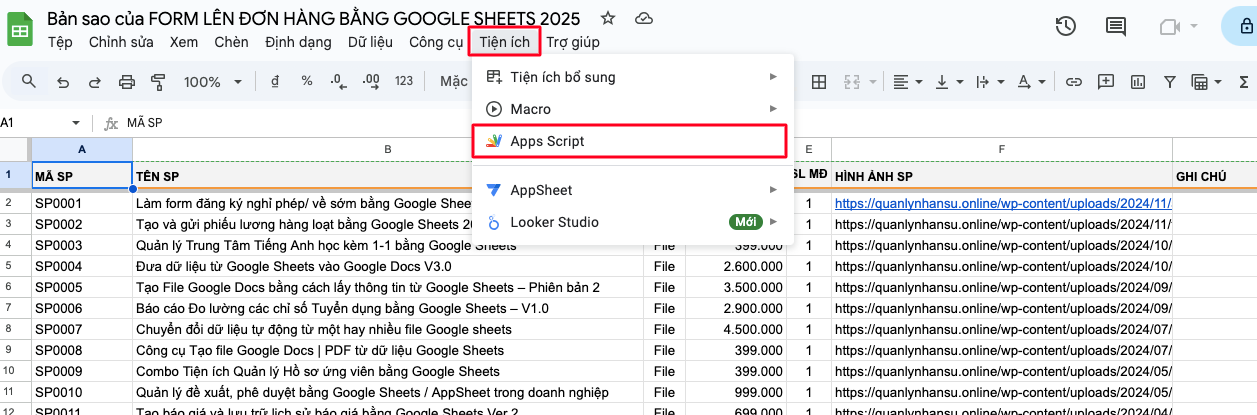The image size is (1257, 415).
Task: Activate the paint format tool
Action: click(158, 82)
